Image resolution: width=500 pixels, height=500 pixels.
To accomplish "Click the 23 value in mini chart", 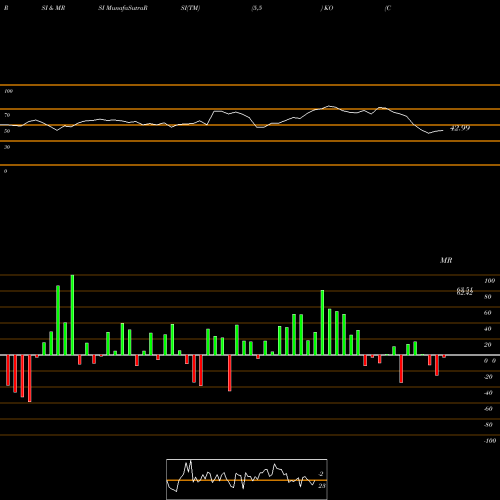I will click(x=322, y=486).
